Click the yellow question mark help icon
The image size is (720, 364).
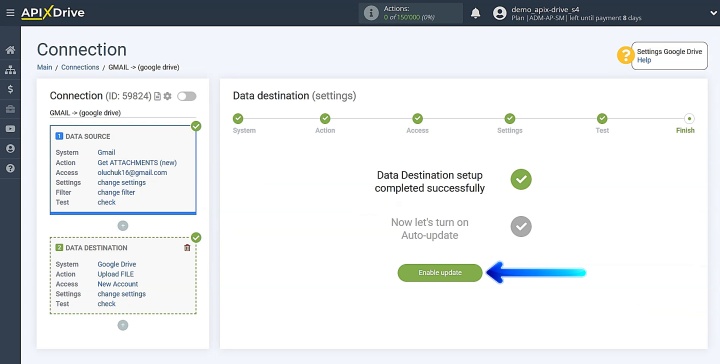click(625, 56)
